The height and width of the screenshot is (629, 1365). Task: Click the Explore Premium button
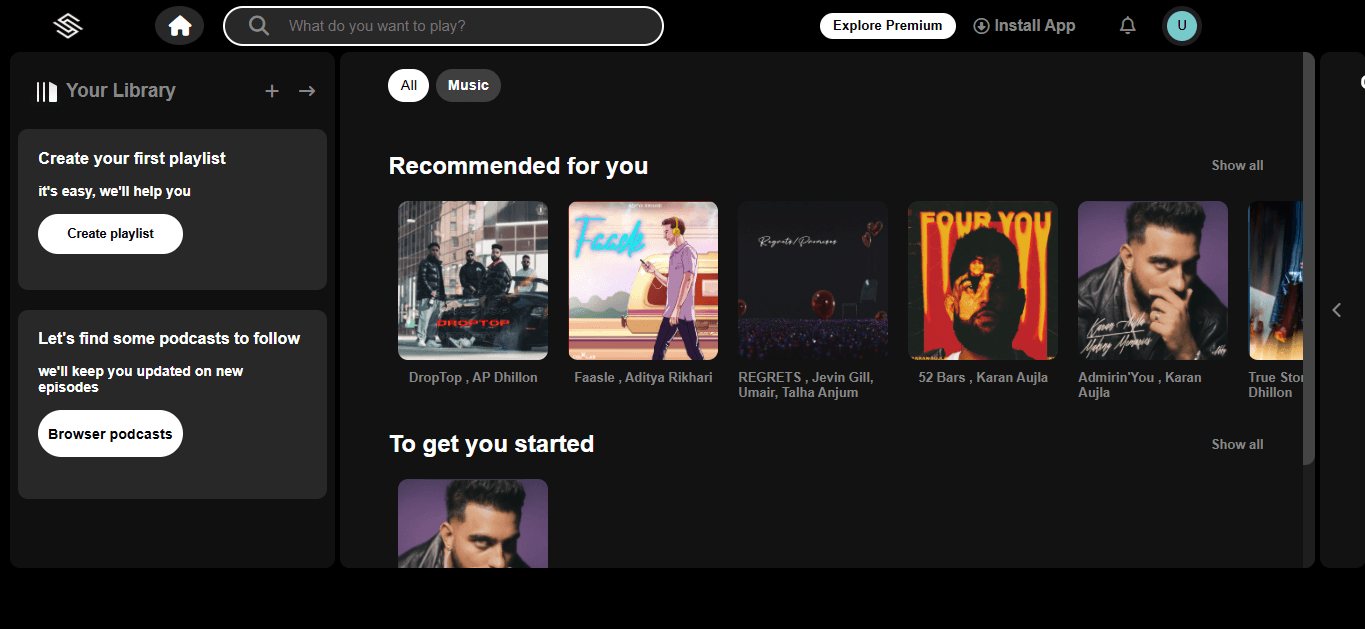(x=887, y=25)
